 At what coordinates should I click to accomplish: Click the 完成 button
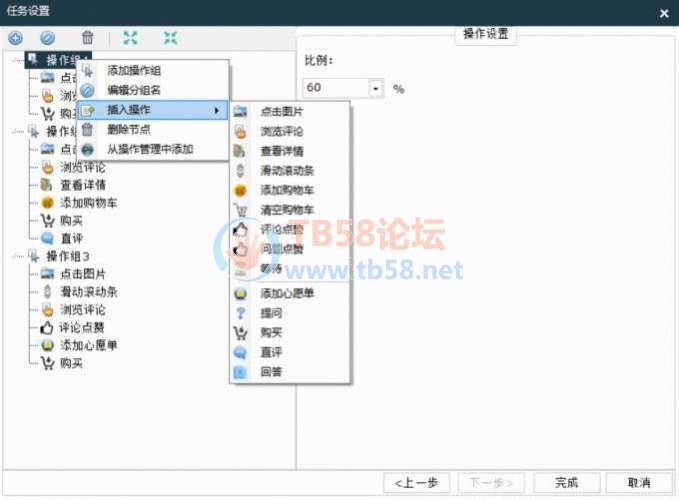[567, 482]
